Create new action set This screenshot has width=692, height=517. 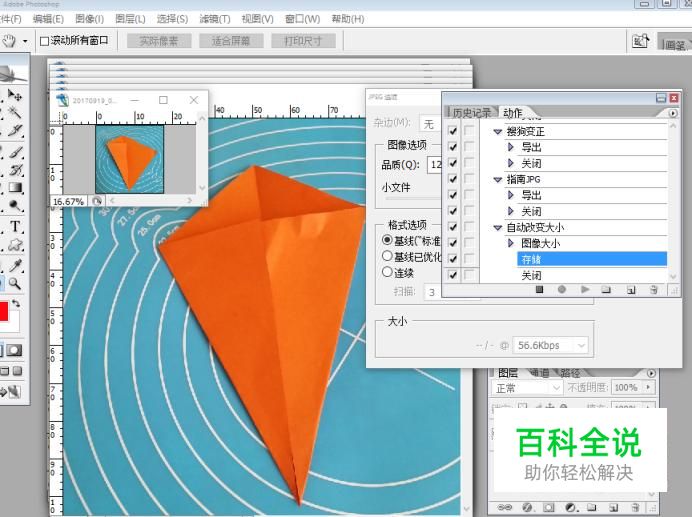(x=606, y=290)
